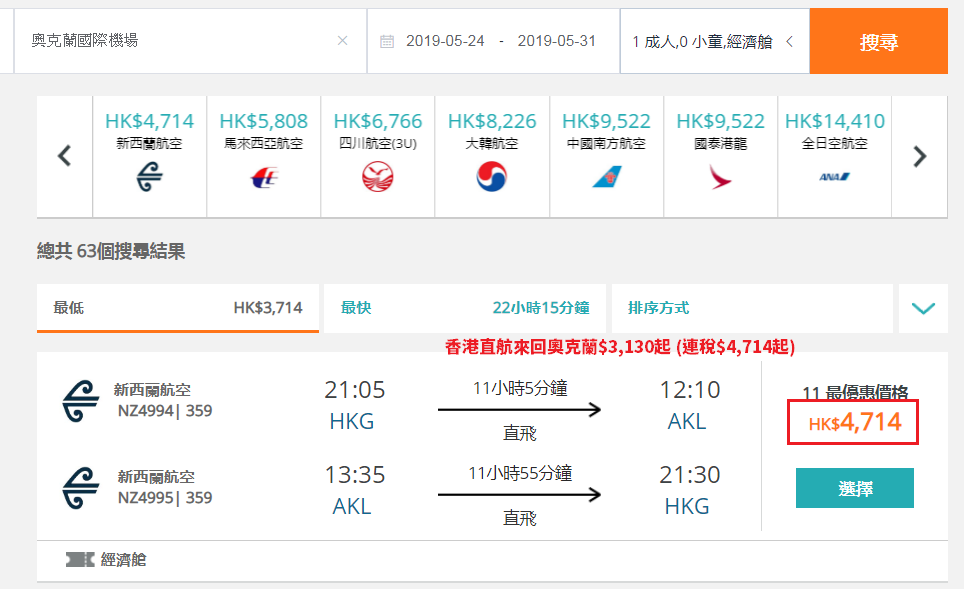Click the 總共 63個搜尋結果 heading
The height and width of the screenshot is (589, 964).
pos(111,251)
